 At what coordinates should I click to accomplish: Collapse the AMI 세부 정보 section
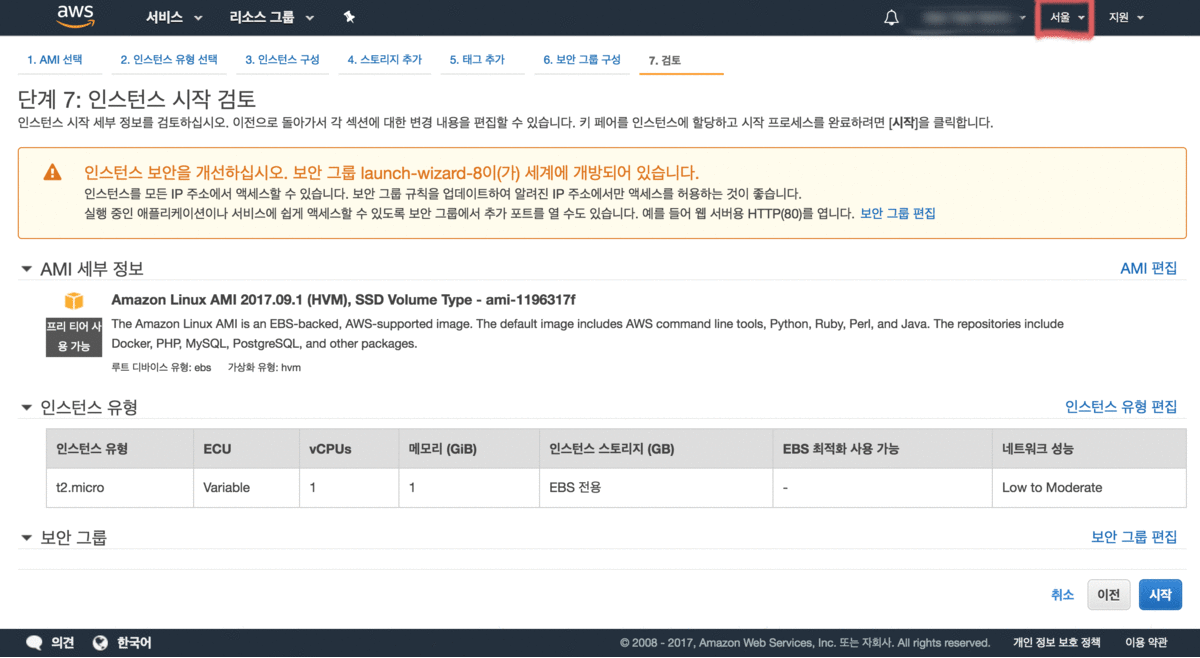coord(26,269)
